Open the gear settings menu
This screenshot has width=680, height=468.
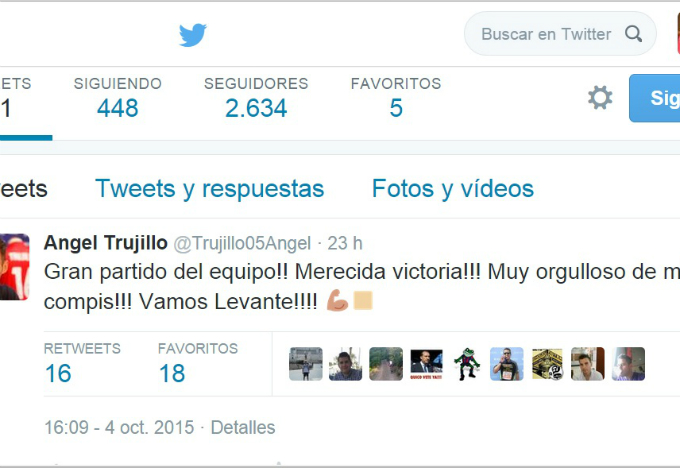tap(600, 98)
